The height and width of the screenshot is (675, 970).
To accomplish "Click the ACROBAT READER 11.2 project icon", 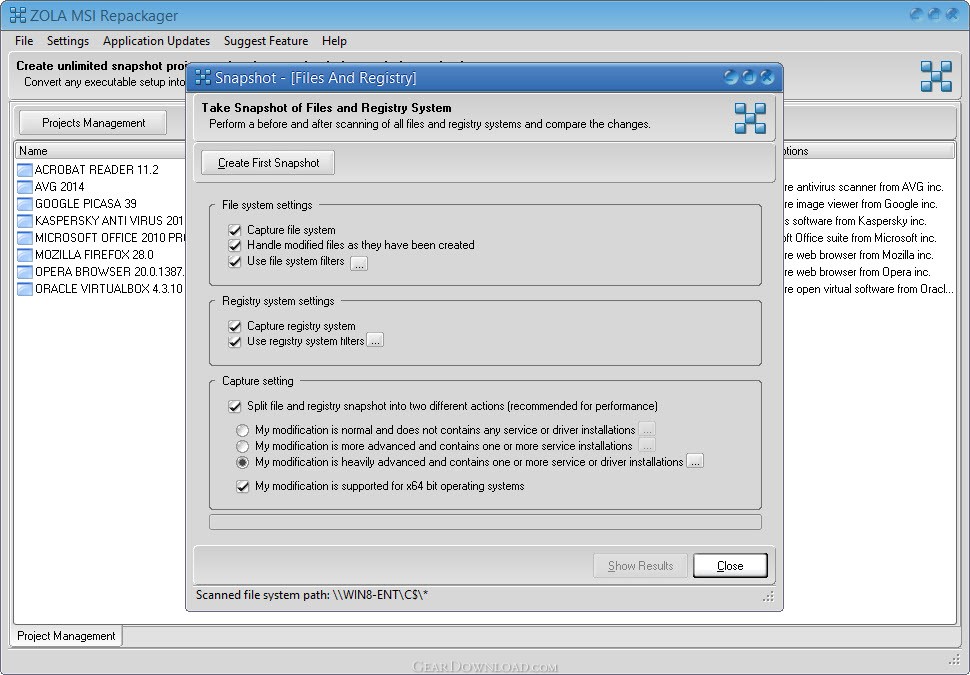I will pos(25,170).
